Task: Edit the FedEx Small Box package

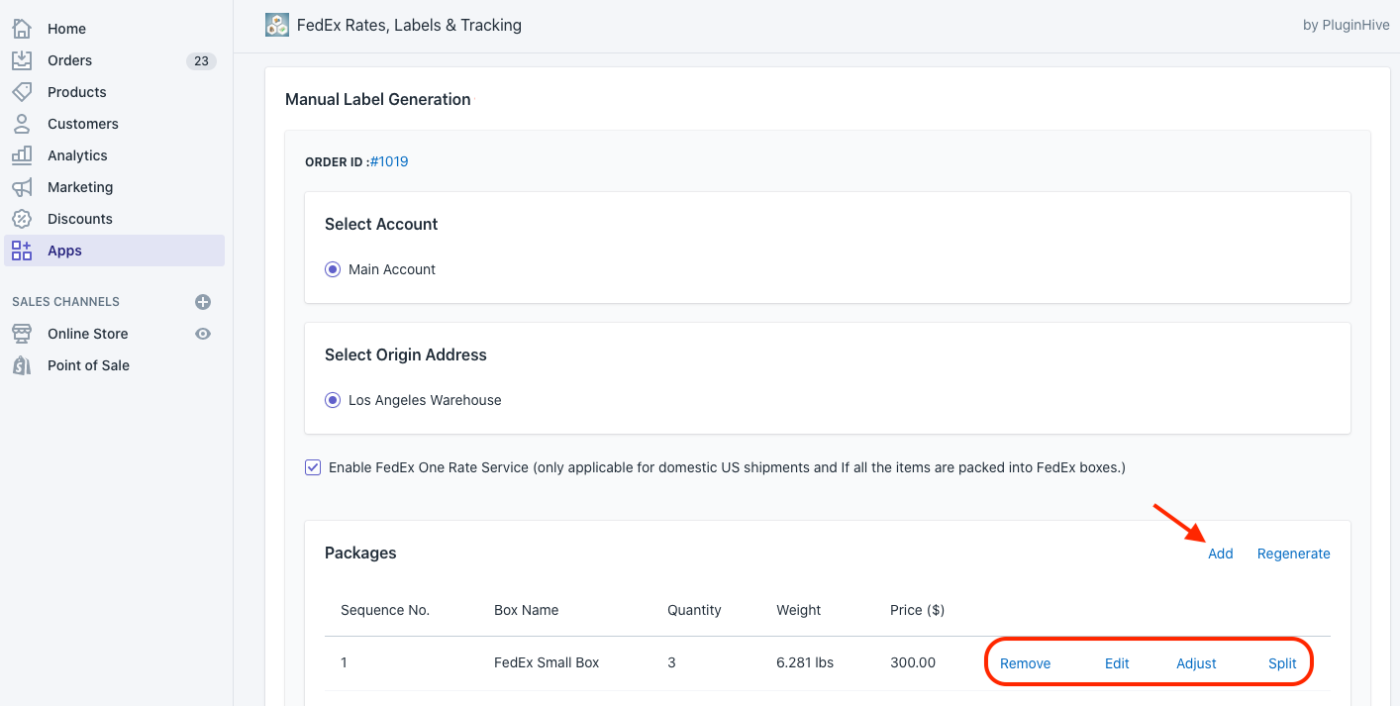Action: (x=1117, y=663)
